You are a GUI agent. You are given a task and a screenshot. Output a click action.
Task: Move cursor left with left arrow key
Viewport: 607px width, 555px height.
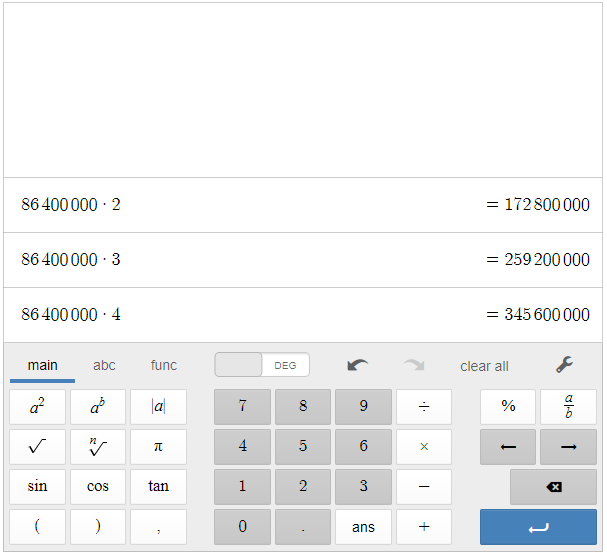(508, 447)
